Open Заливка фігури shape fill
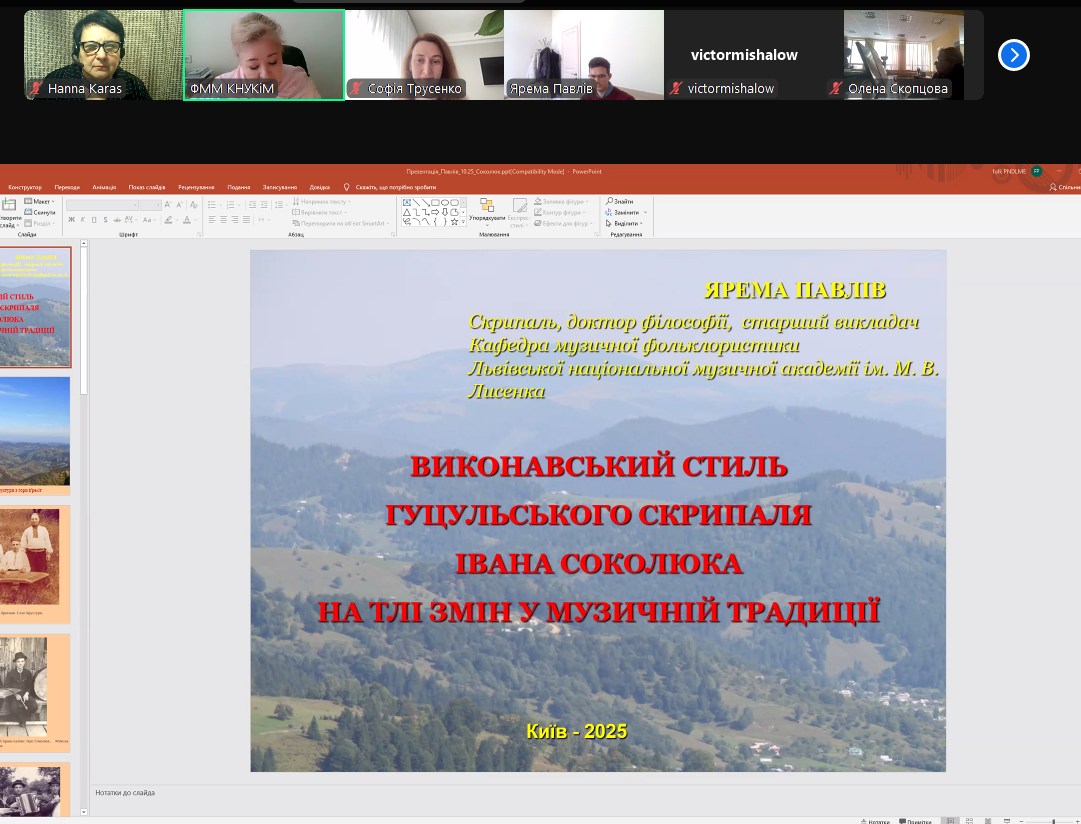The height and width of the screenshot is (824, 1081). pos(561,201)
